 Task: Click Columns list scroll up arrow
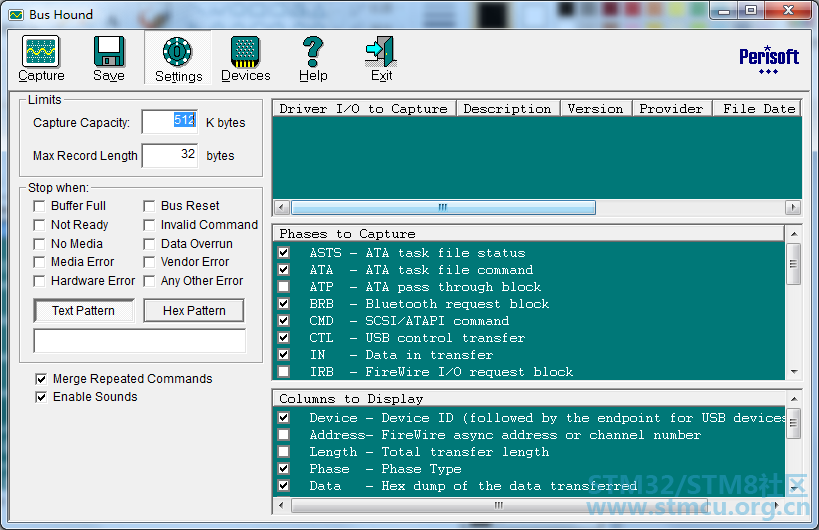pos(793,399)
